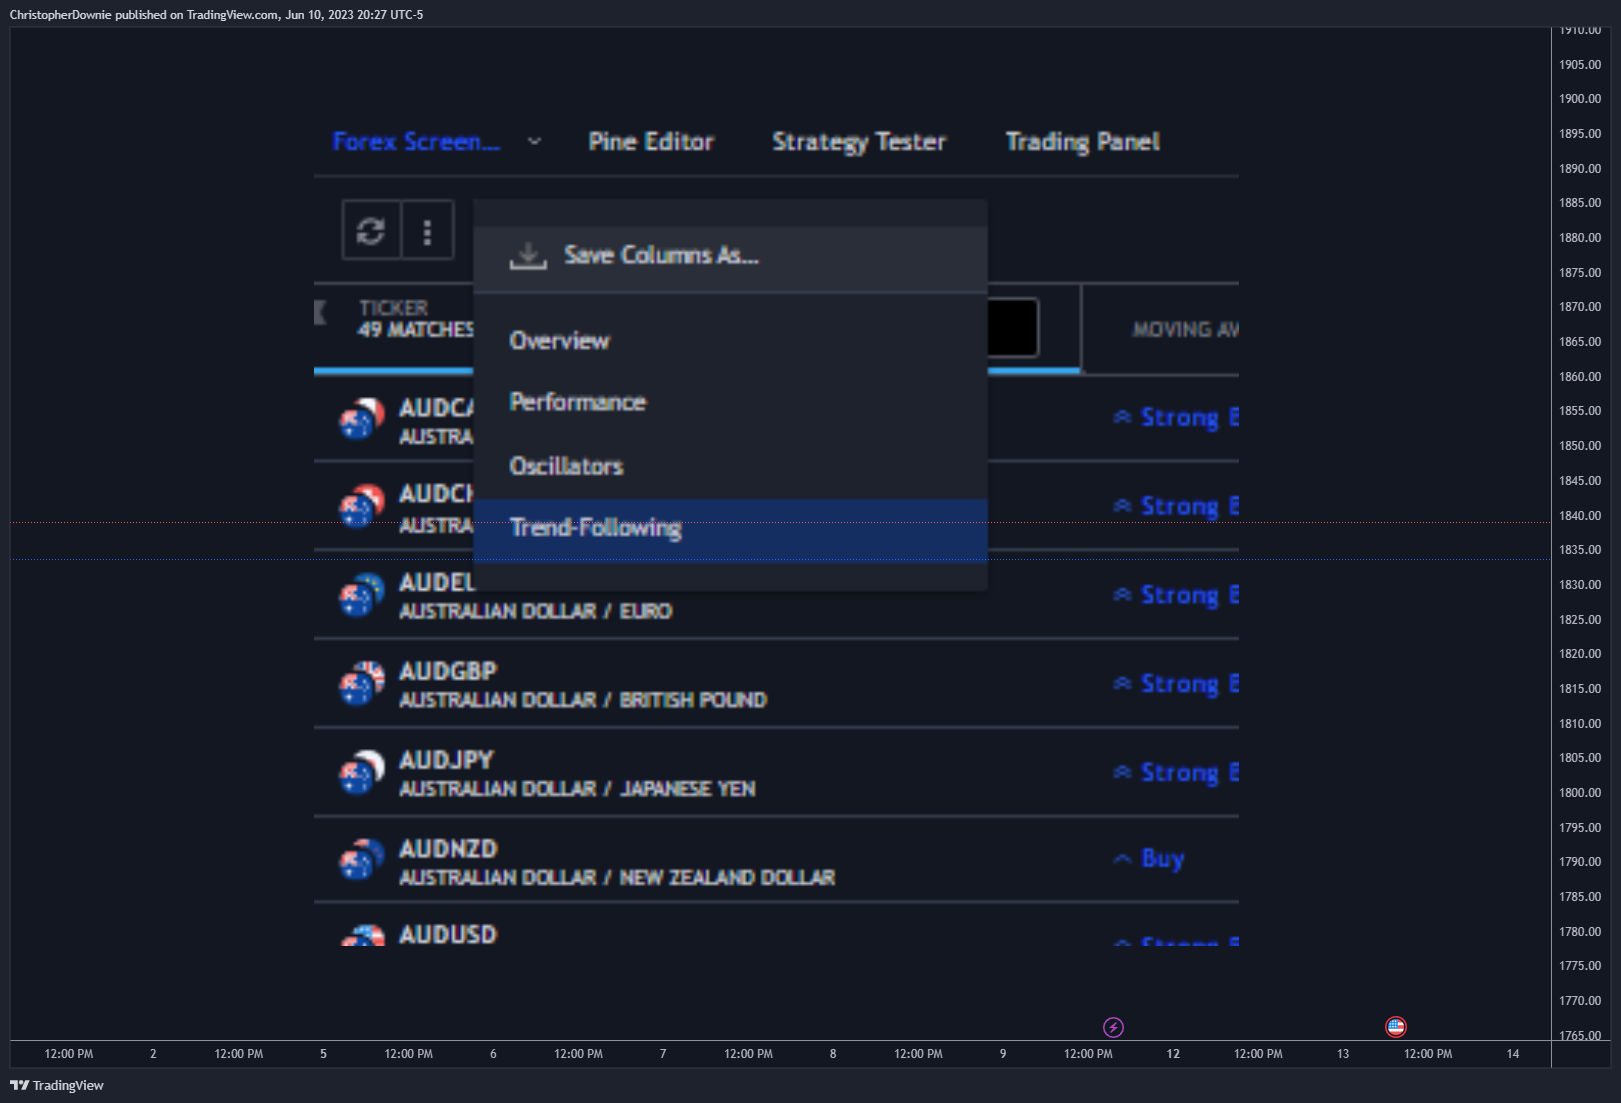Click the date label 7 on time axis

[663, 1054]
